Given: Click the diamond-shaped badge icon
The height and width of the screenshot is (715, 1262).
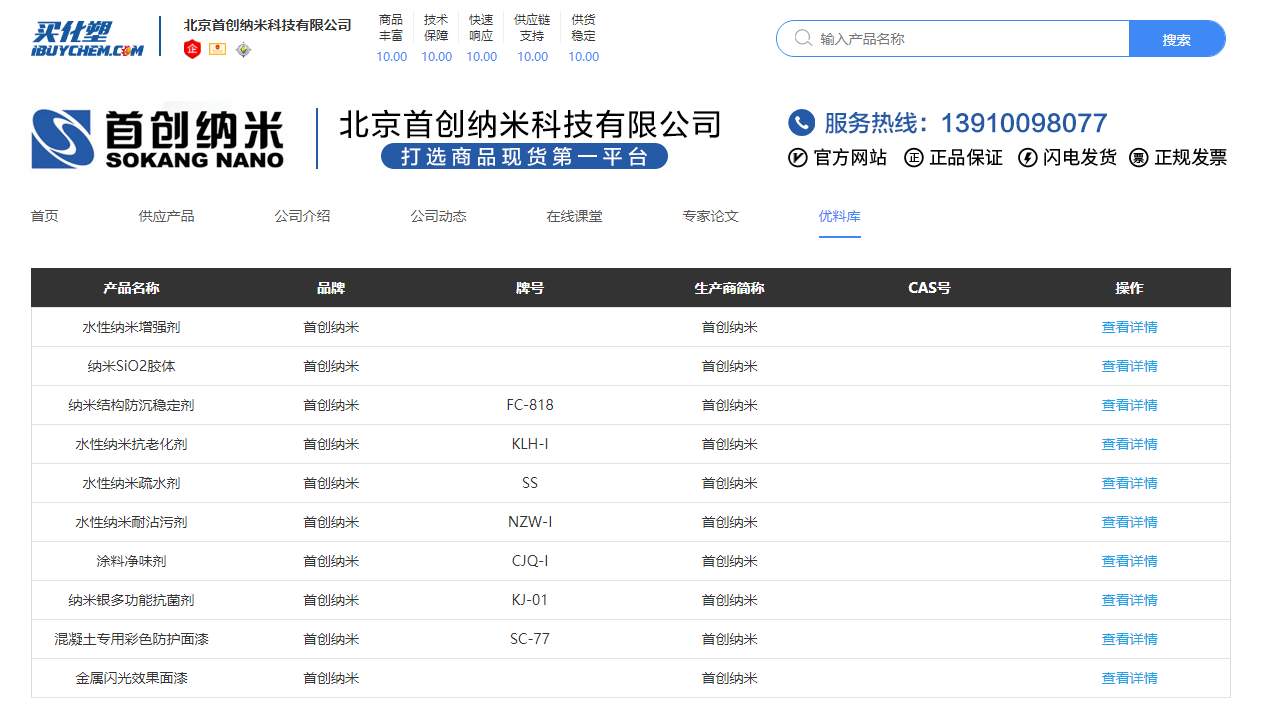Looking at the screenshot, I should pos(243,49).
